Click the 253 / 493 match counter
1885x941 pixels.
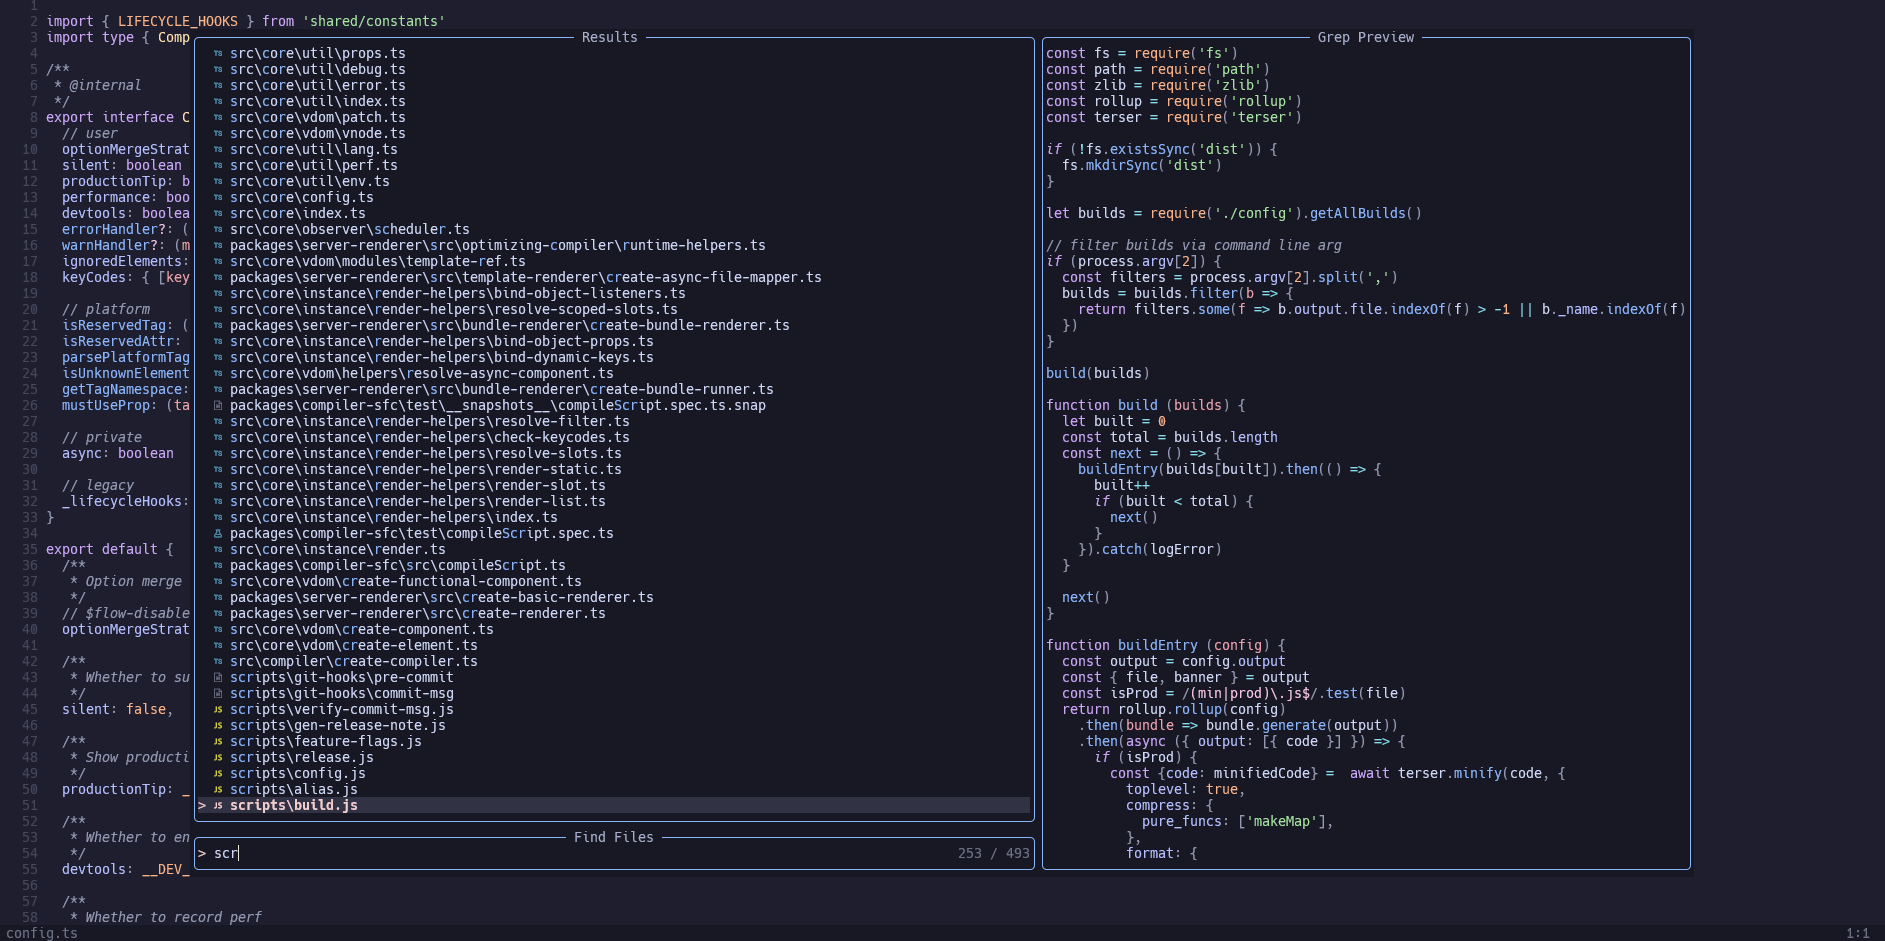click(993, 853)
